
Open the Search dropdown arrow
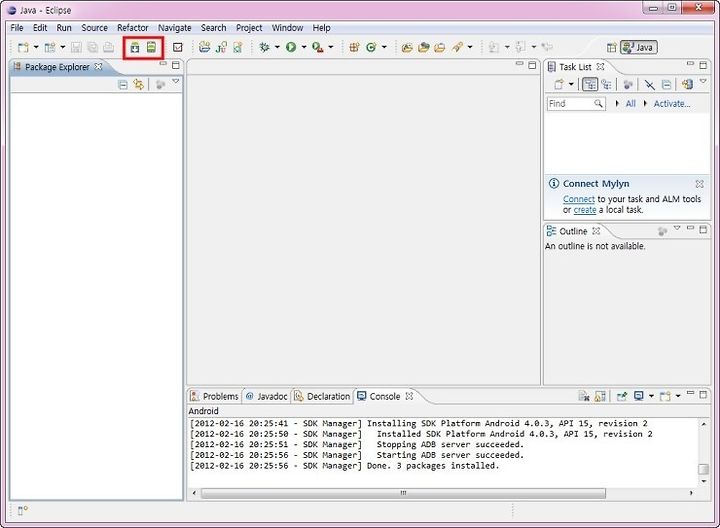[470, 47]
